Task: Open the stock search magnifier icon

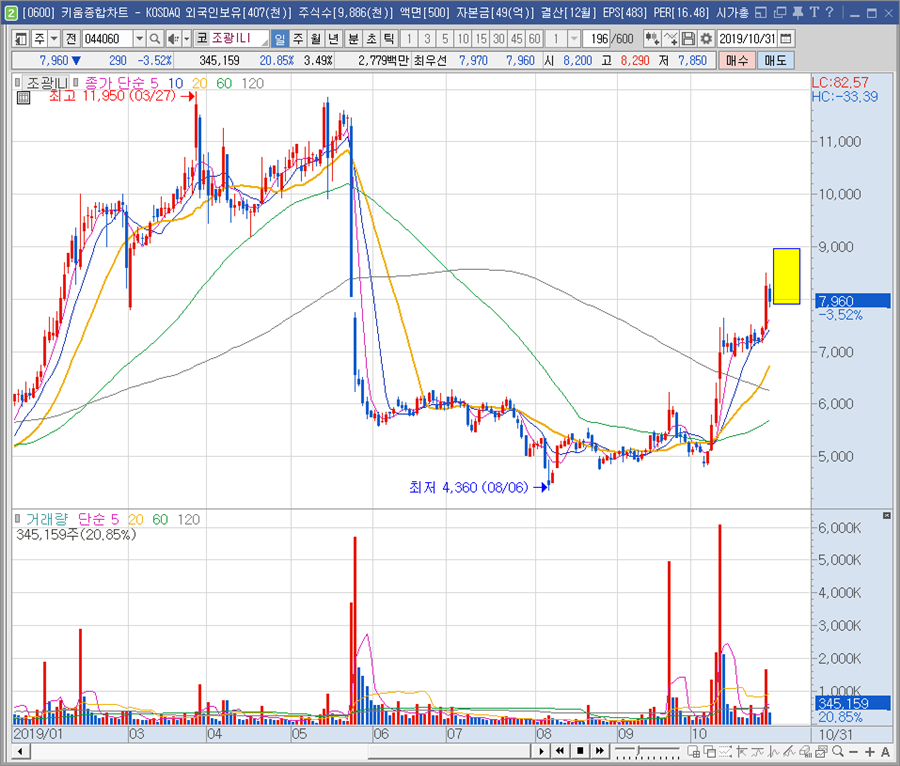Action: [154, 39]
